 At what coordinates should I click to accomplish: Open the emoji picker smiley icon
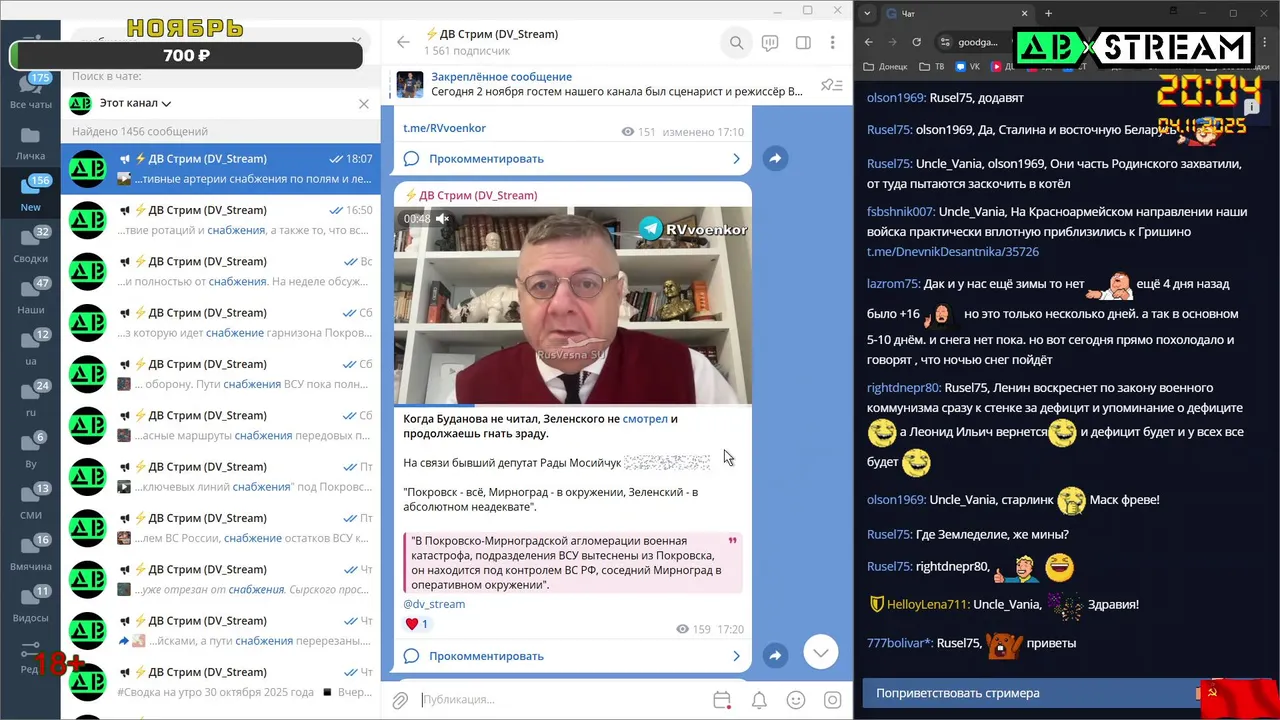coord(796,700)
